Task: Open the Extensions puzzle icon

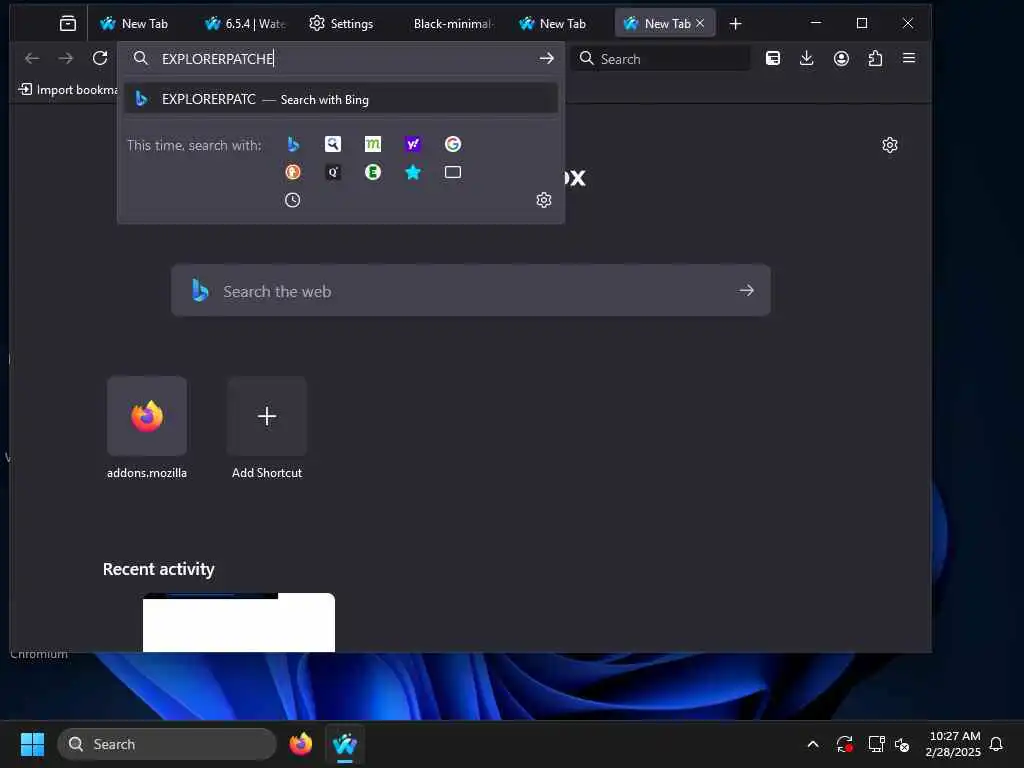Action: pyautogui.click(x=875, y=59)
